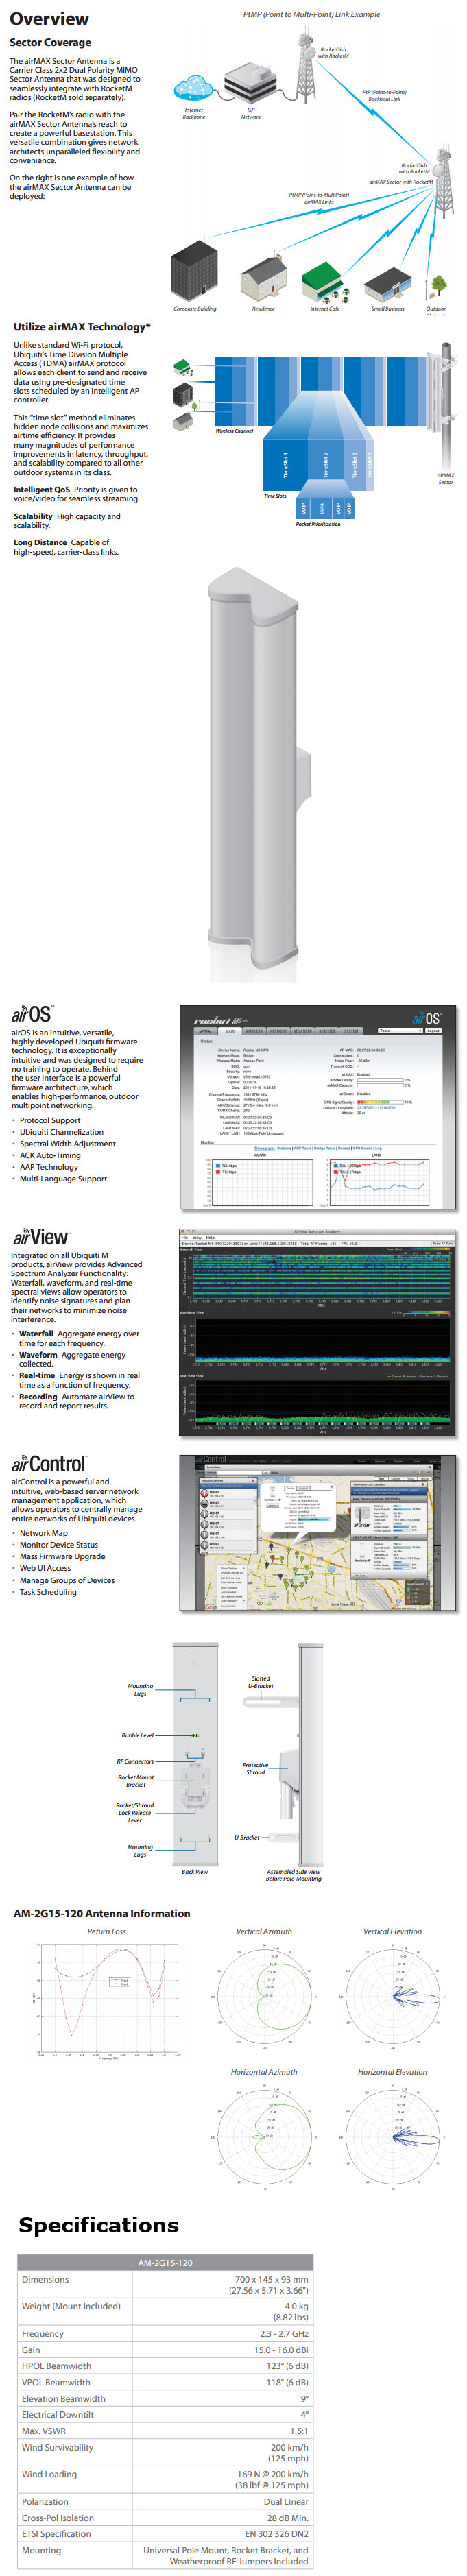
Task: Click the Return Loss chart
Action: tap(106, 2000)
